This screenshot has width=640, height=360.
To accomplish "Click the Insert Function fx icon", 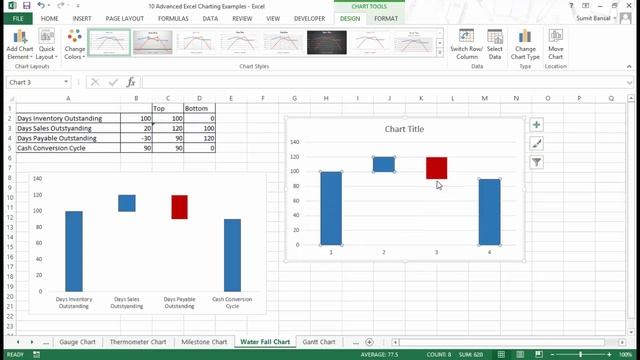I will [x=131, y=82].
